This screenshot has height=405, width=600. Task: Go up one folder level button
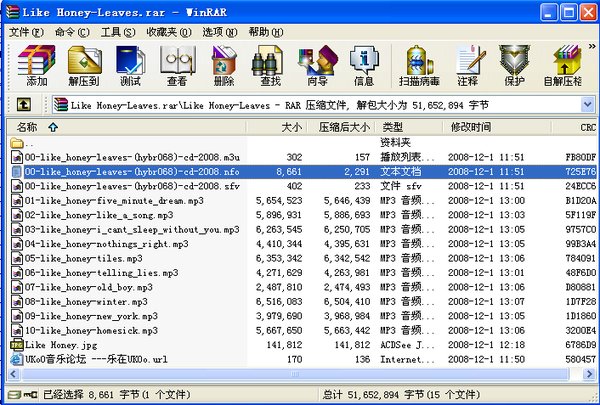point(24,104)
